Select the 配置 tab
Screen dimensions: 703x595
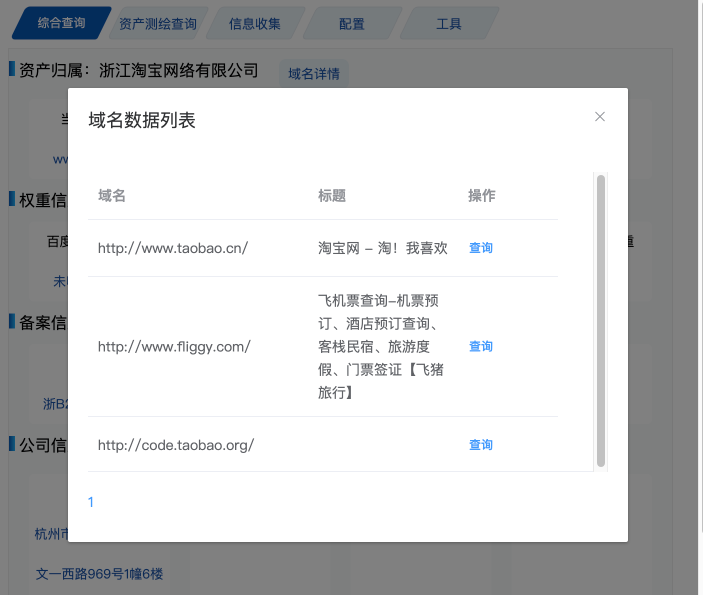pos(352,23)
